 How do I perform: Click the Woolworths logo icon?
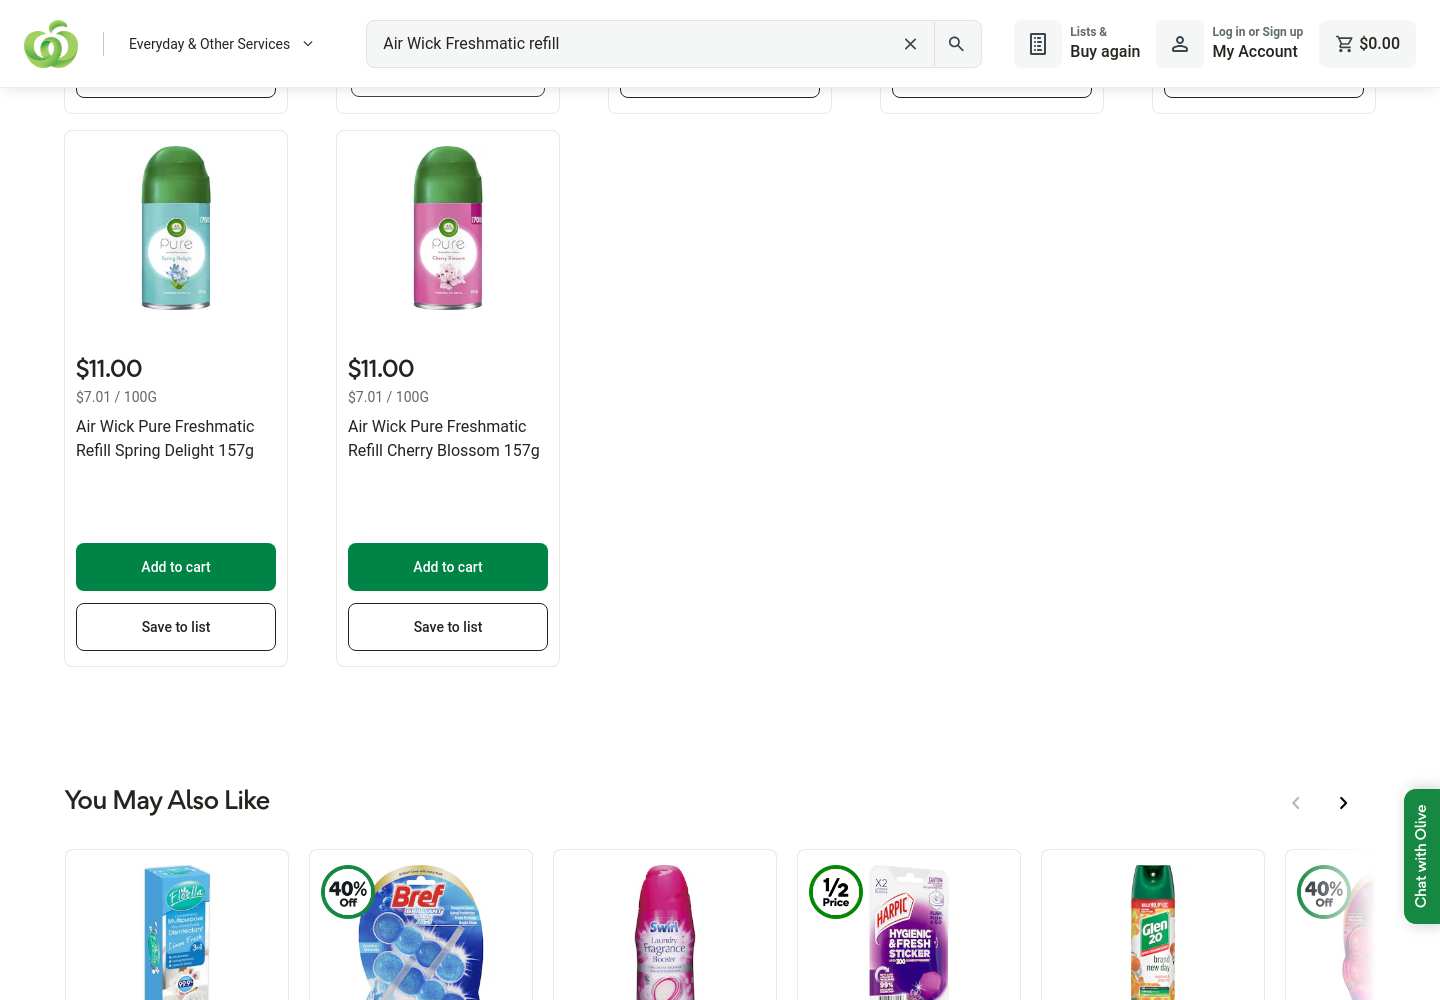pyautogui.click(x=51, y=44)
